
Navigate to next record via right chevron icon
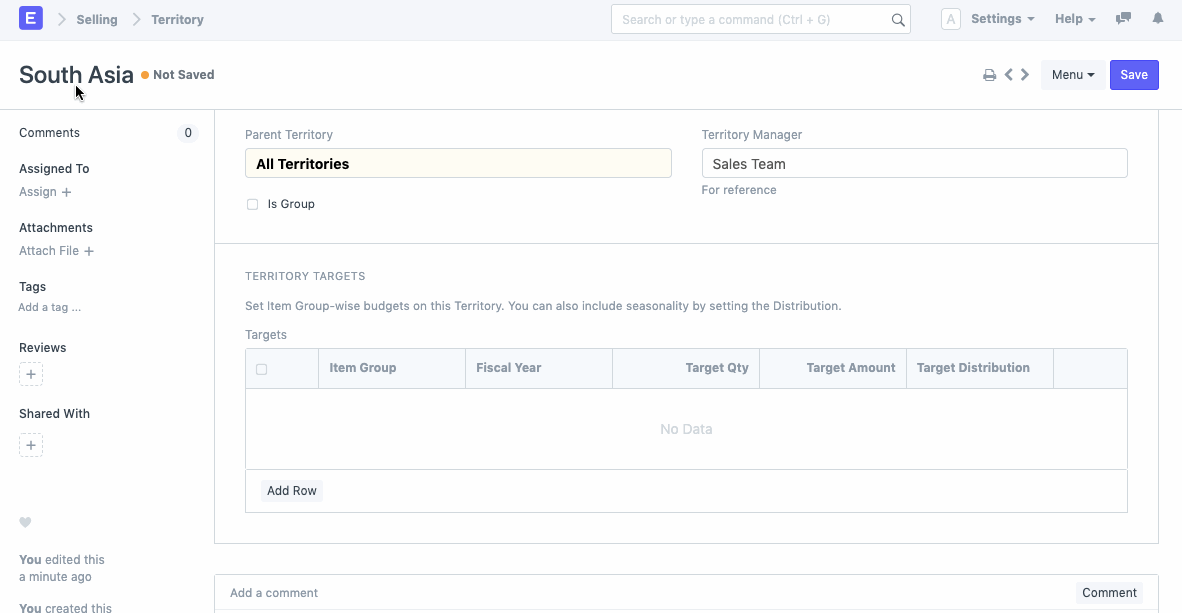click(x=1024, y=74)
